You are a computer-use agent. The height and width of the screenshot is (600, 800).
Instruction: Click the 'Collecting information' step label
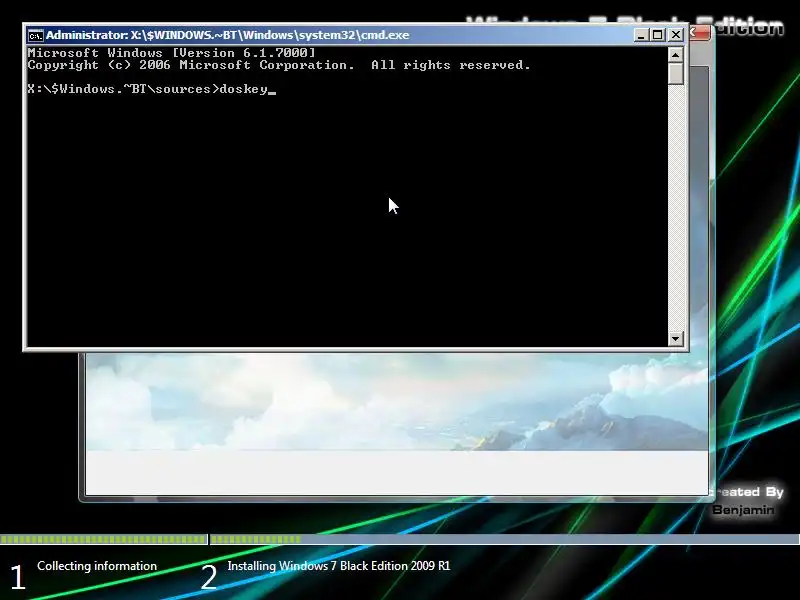tap(97, 566)
